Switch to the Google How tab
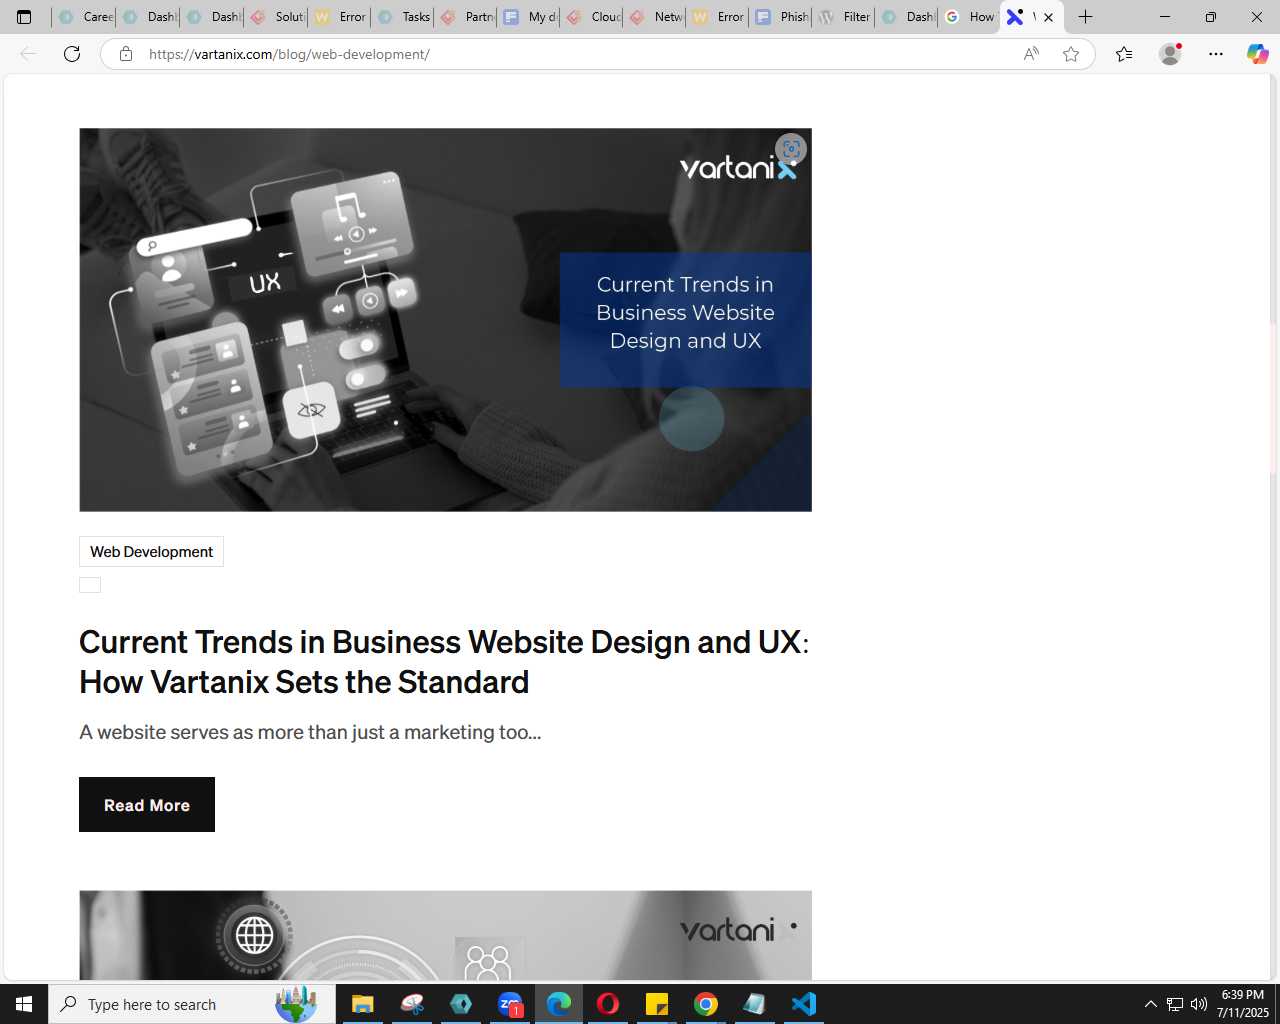Viewport: 1280px width, 1024px height. coord(970,17)
